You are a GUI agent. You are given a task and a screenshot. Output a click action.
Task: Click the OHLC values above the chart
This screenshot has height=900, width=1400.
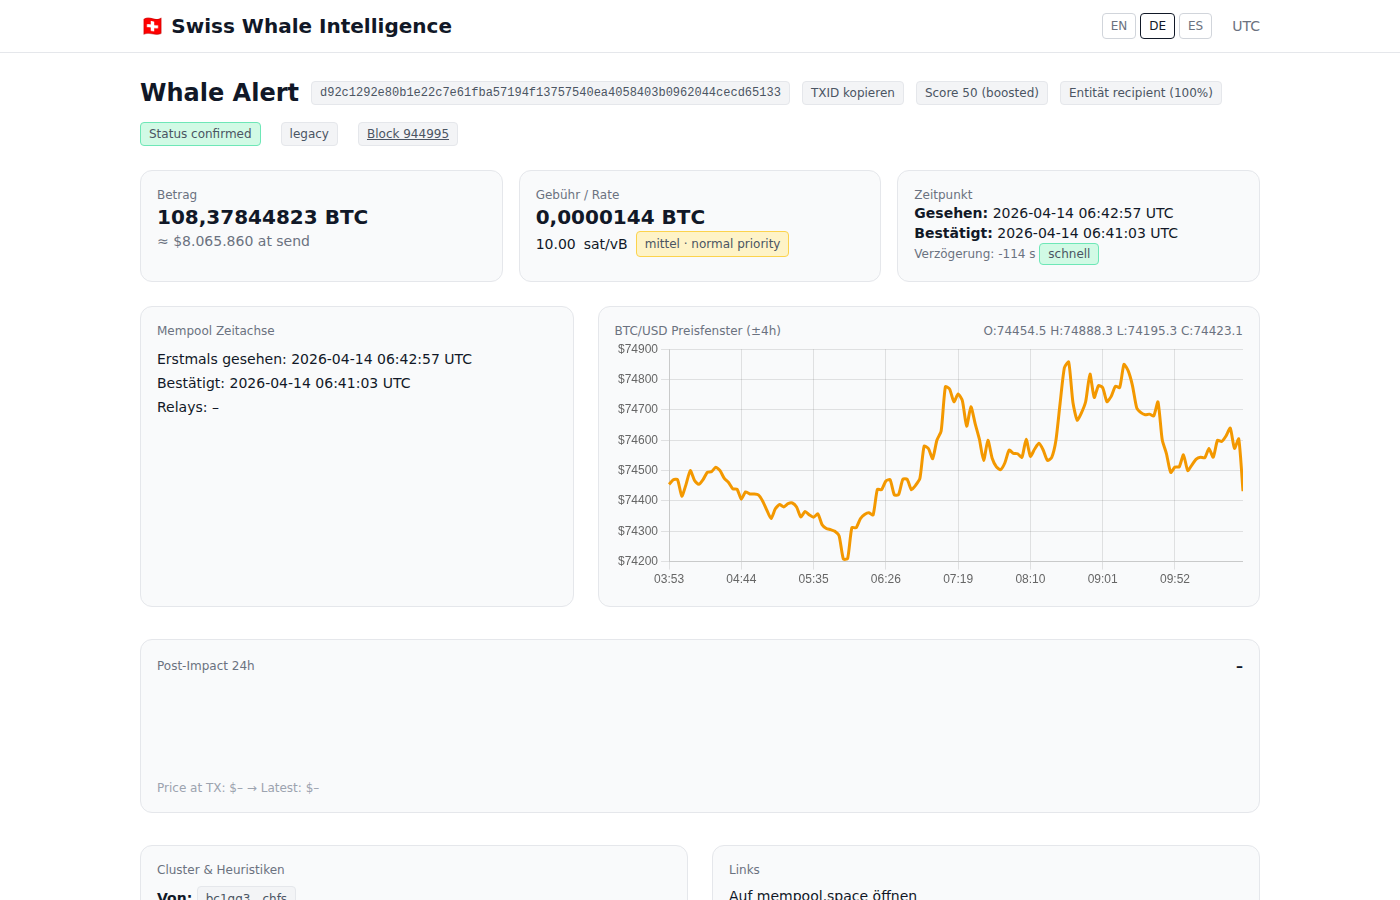(x=1113, y=331)
